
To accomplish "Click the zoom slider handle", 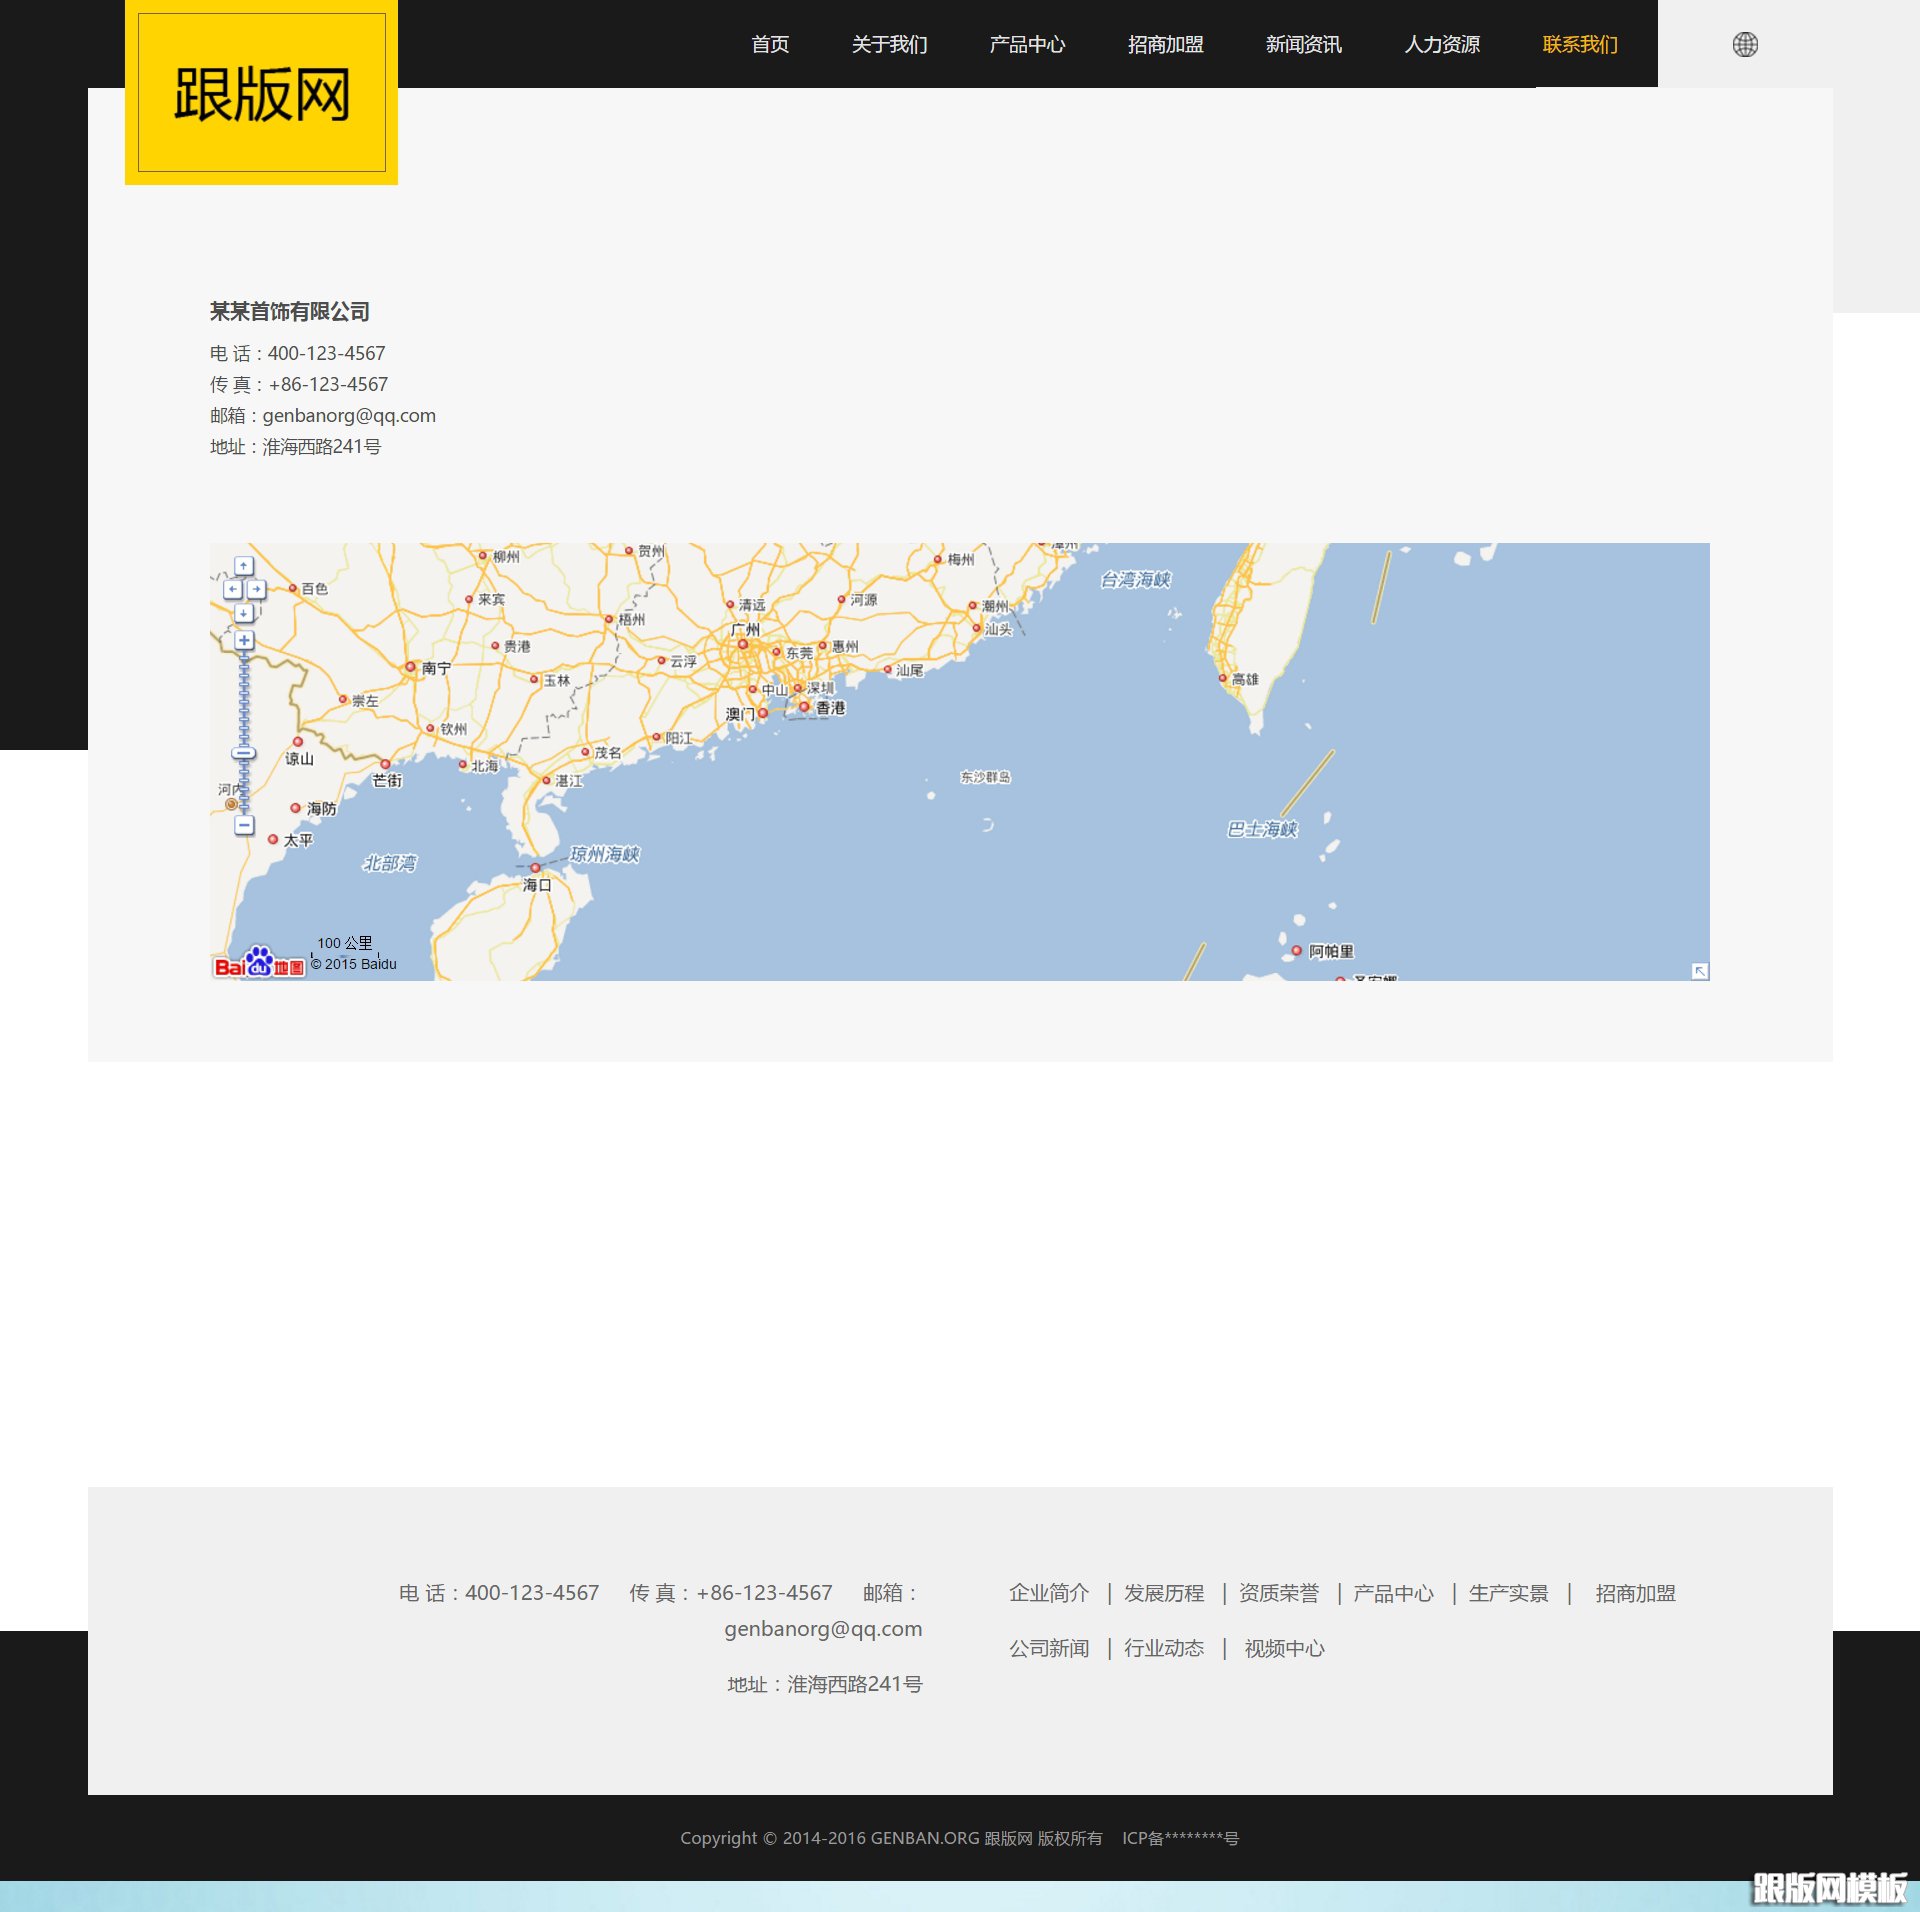I will [244, 753].
